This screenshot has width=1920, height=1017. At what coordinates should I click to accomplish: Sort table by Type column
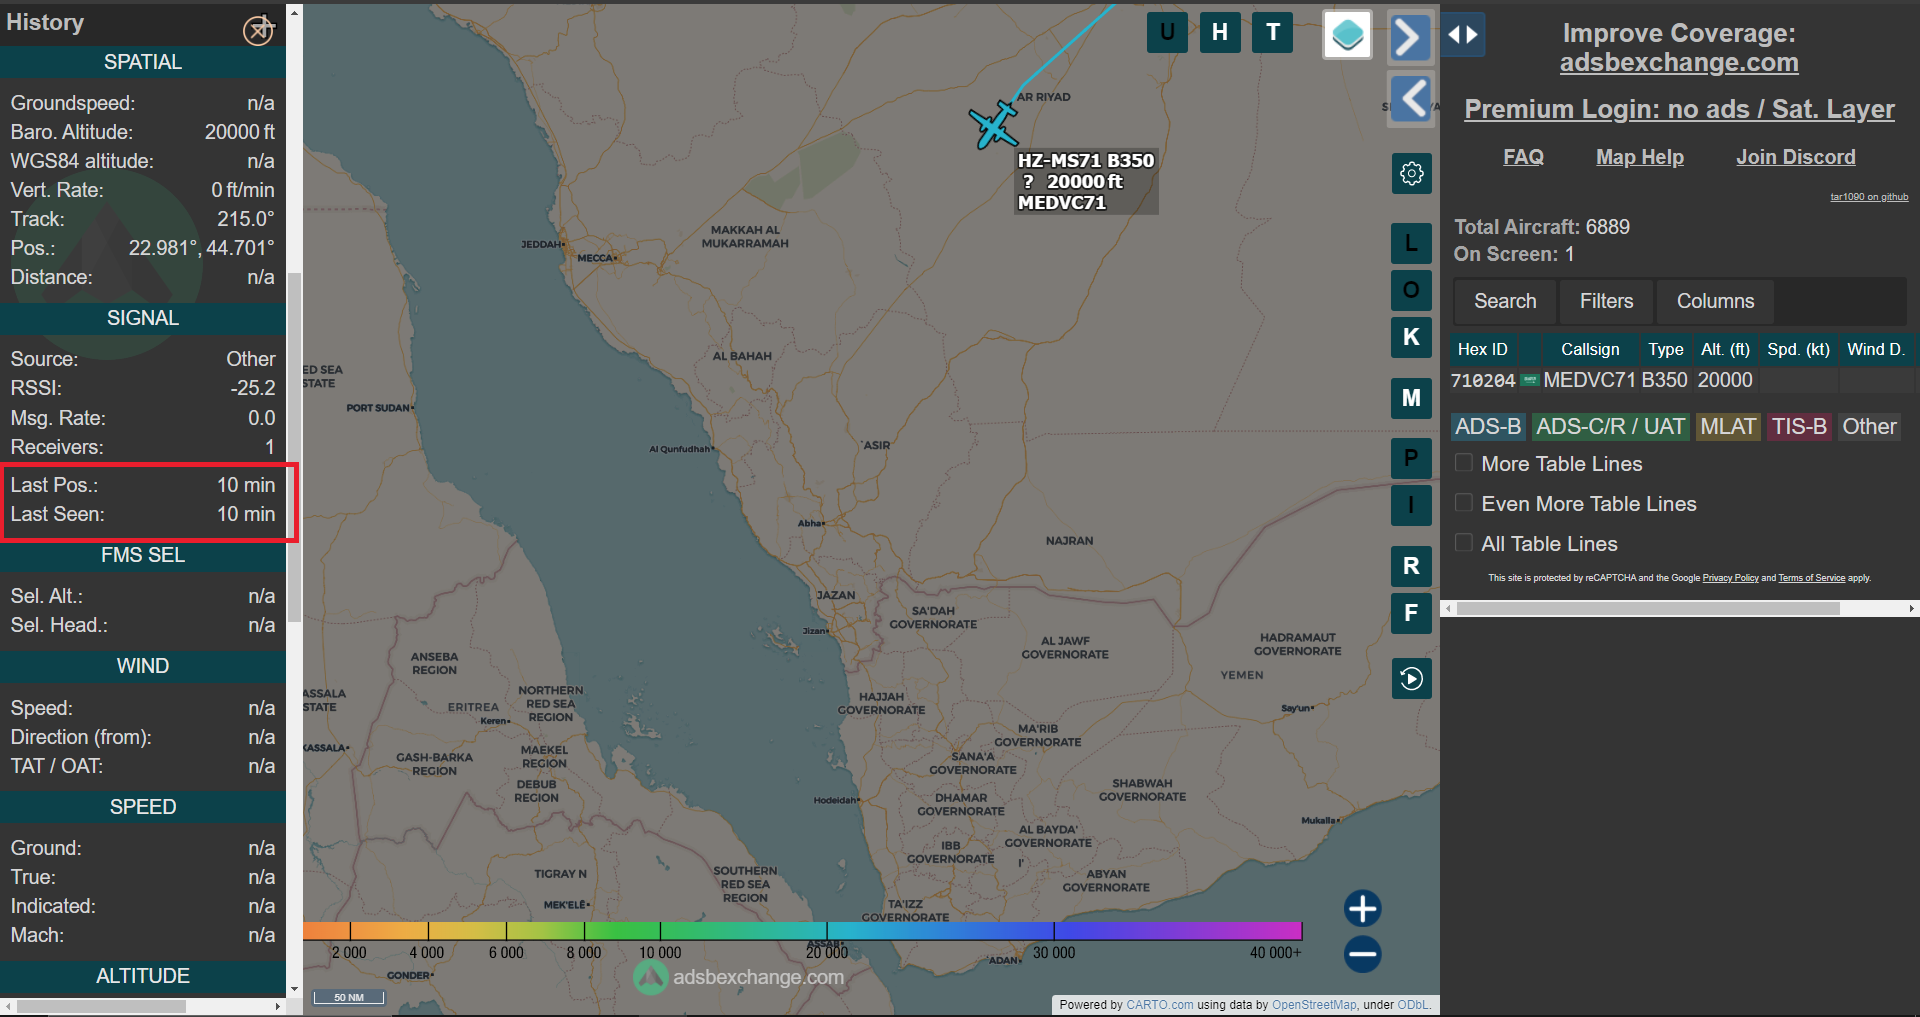pos(1666,349)
